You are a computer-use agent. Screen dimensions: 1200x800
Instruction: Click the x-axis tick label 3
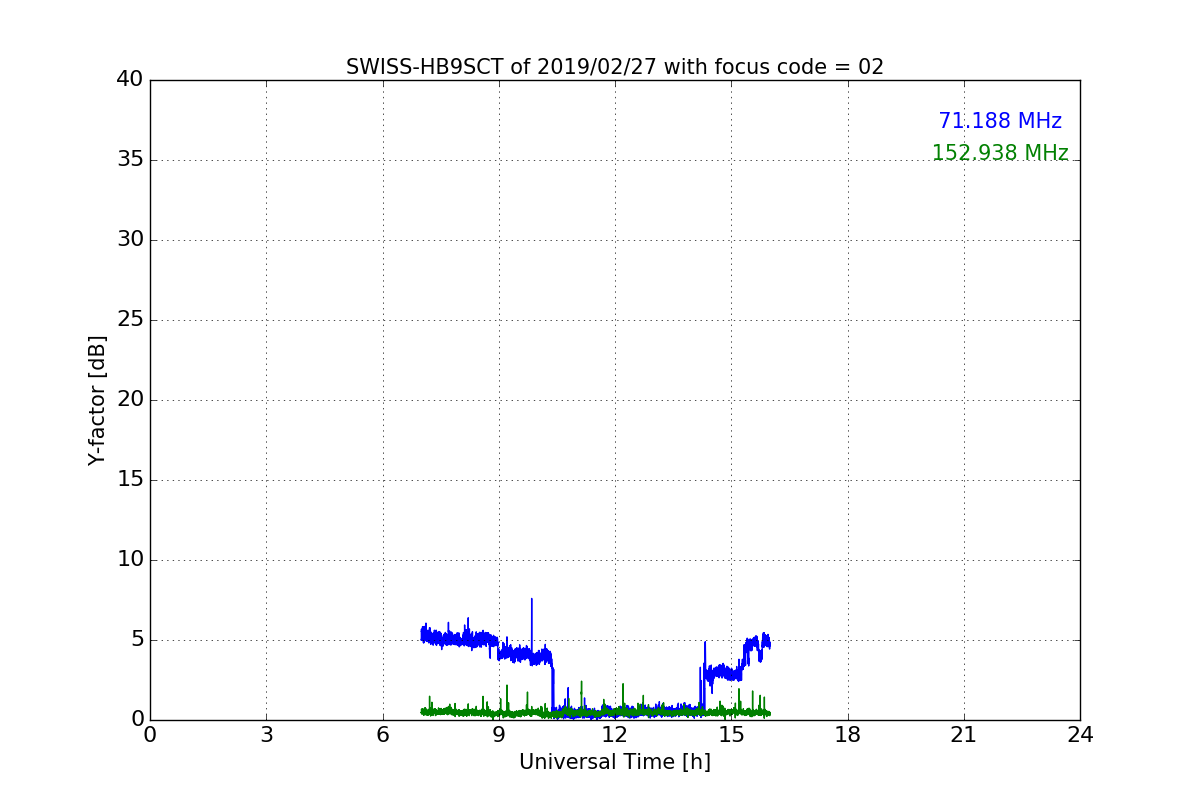[x=266, y=735]
